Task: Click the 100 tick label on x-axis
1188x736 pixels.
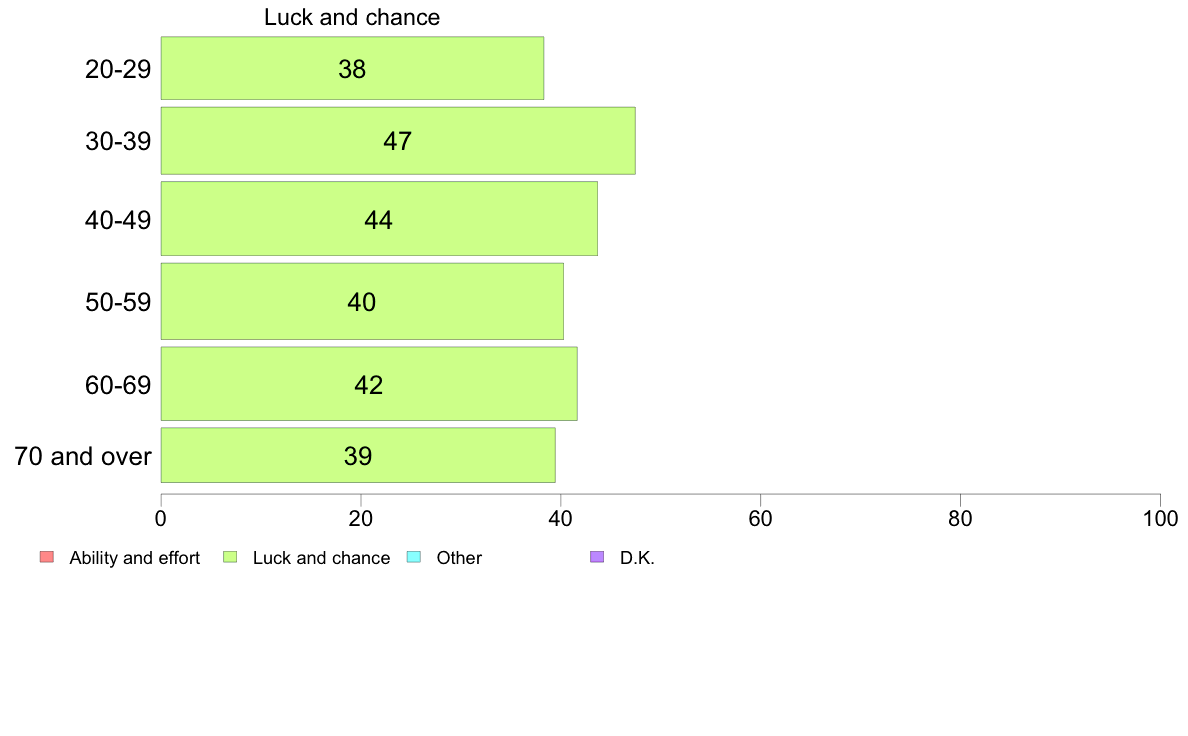Action: (1160, 518)
